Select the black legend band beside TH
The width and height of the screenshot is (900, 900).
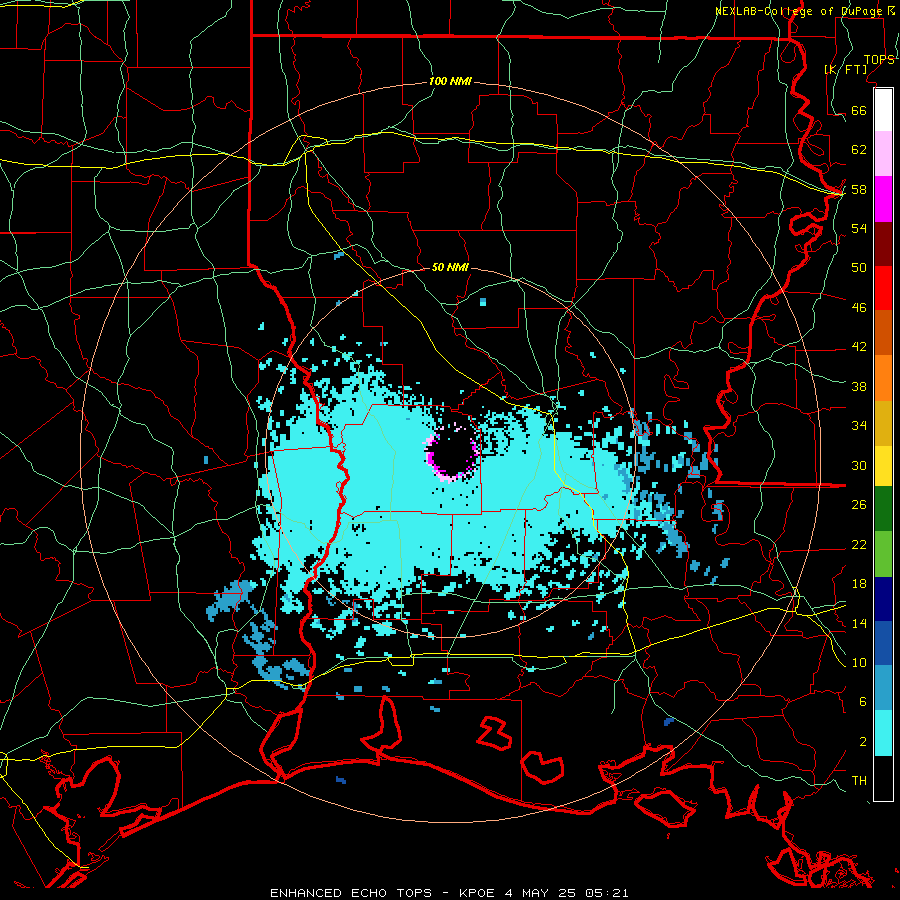coord(883,778)
